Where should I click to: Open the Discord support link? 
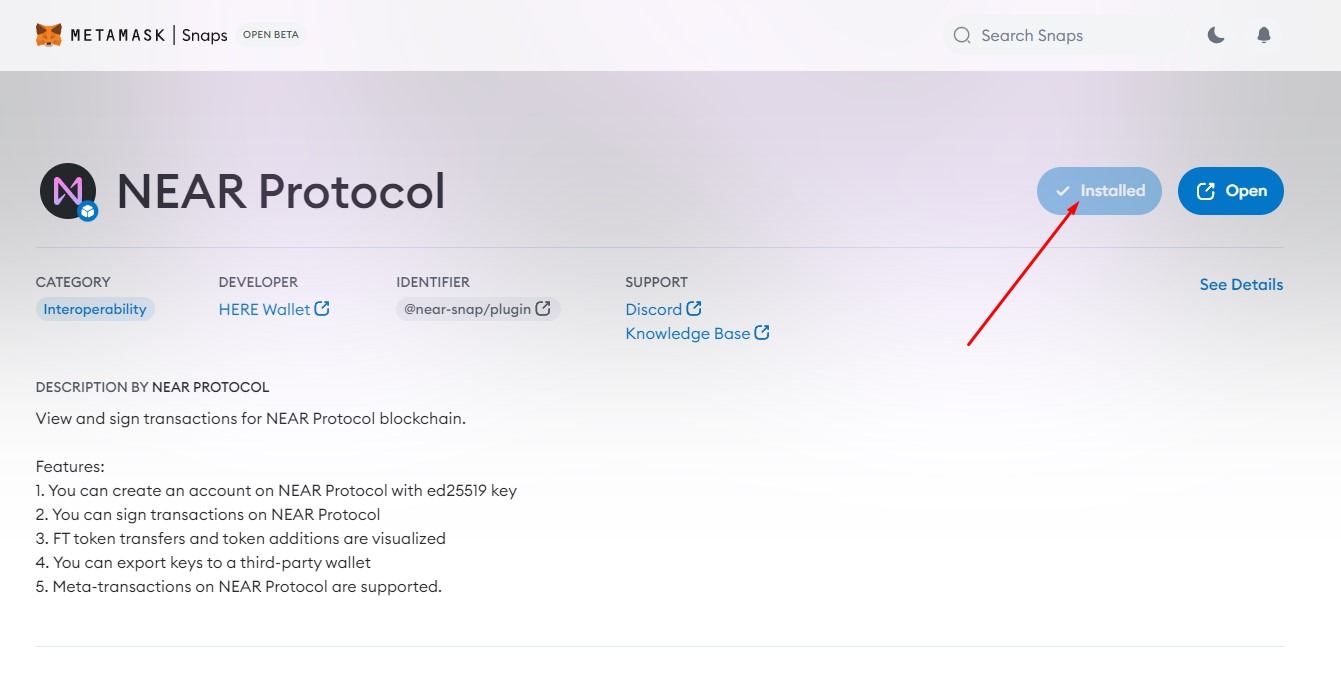[653, 310]
